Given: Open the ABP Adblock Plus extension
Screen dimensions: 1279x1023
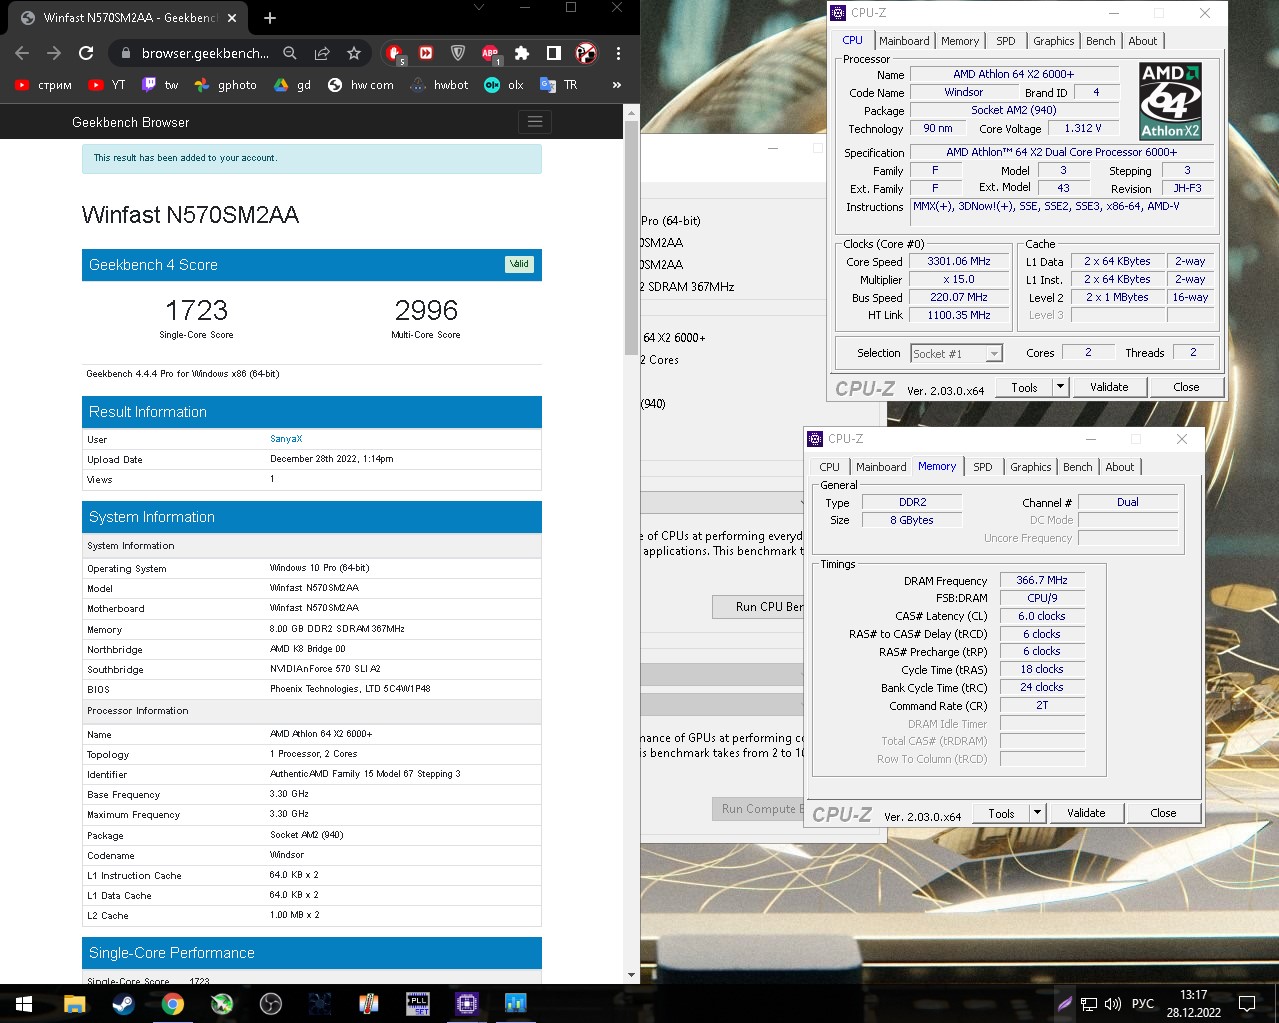Looking at the screenshot, I should pyautogui.click(x=490, y=53).
